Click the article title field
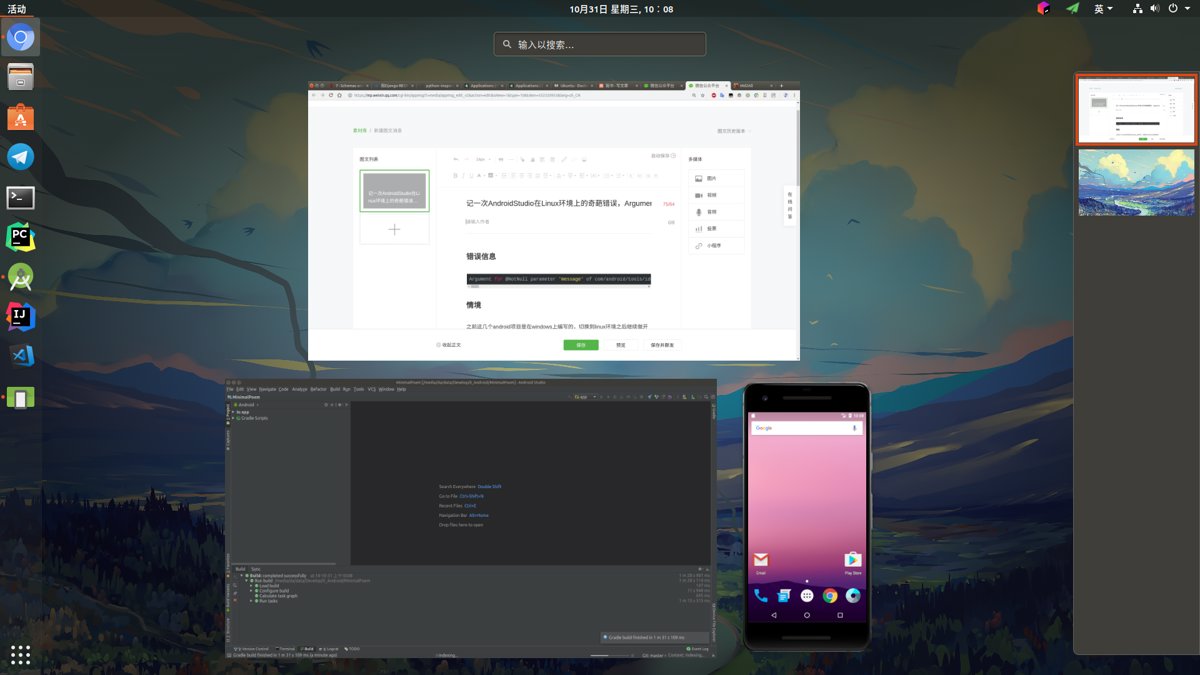 [560, 203]
